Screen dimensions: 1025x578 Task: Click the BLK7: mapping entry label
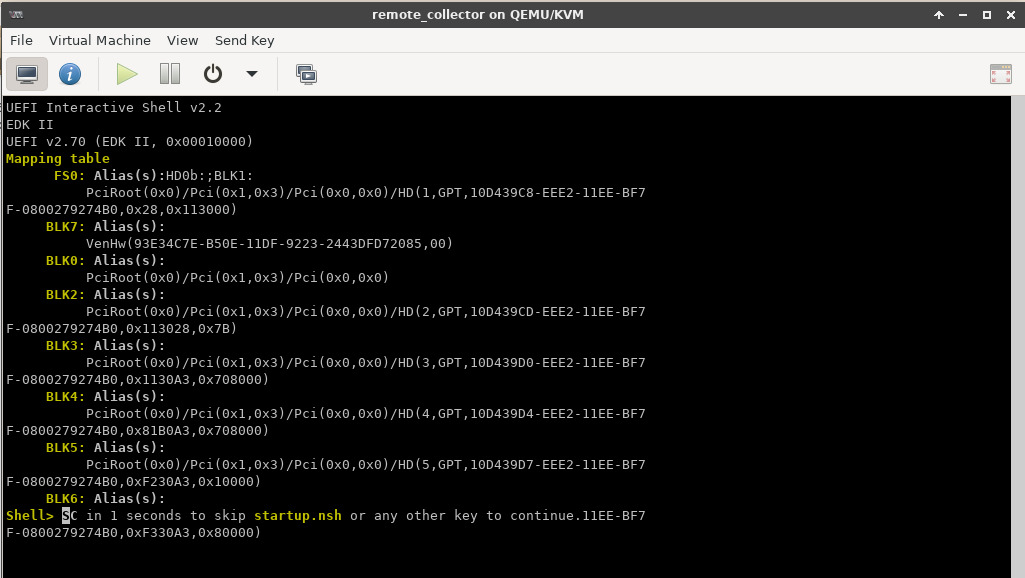point(65,226)
